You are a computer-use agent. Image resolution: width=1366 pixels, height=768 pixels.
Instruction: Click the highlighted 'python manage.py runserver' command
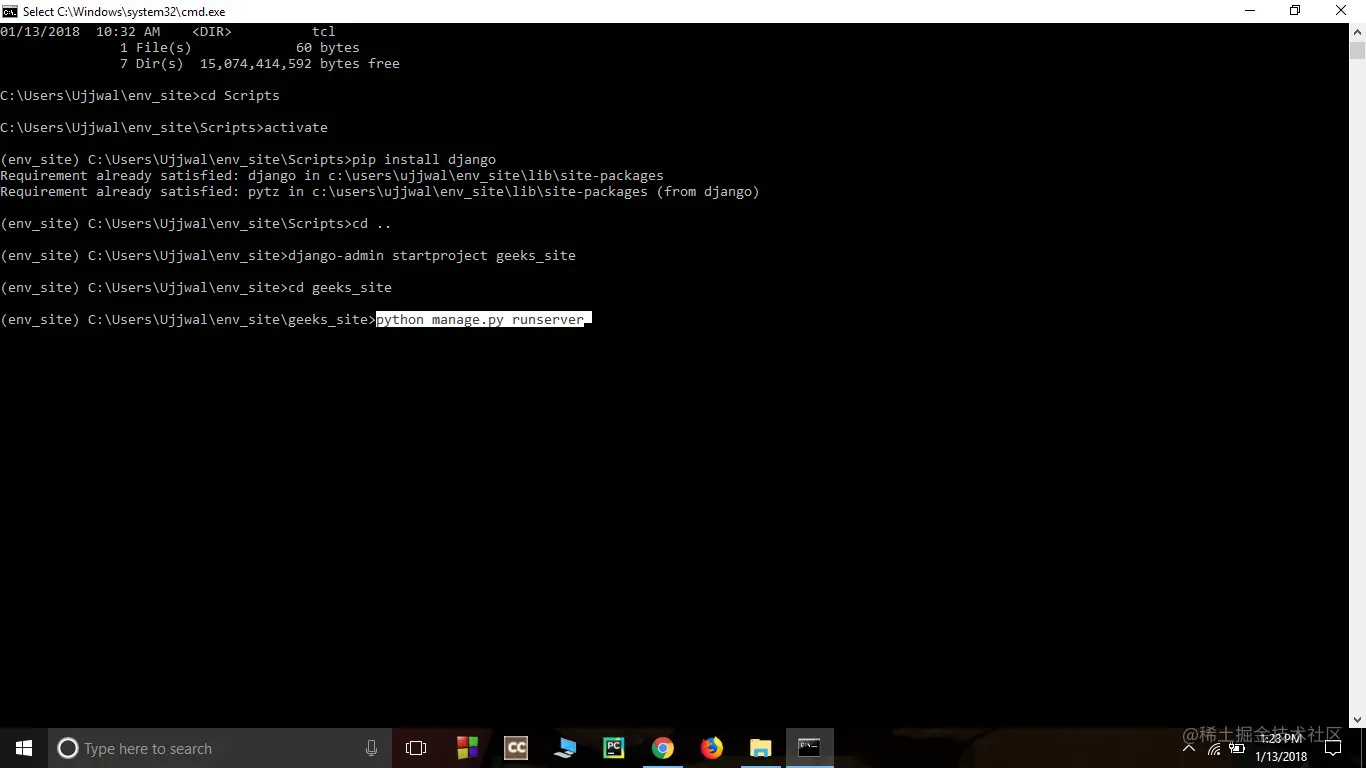pos(480,319)
